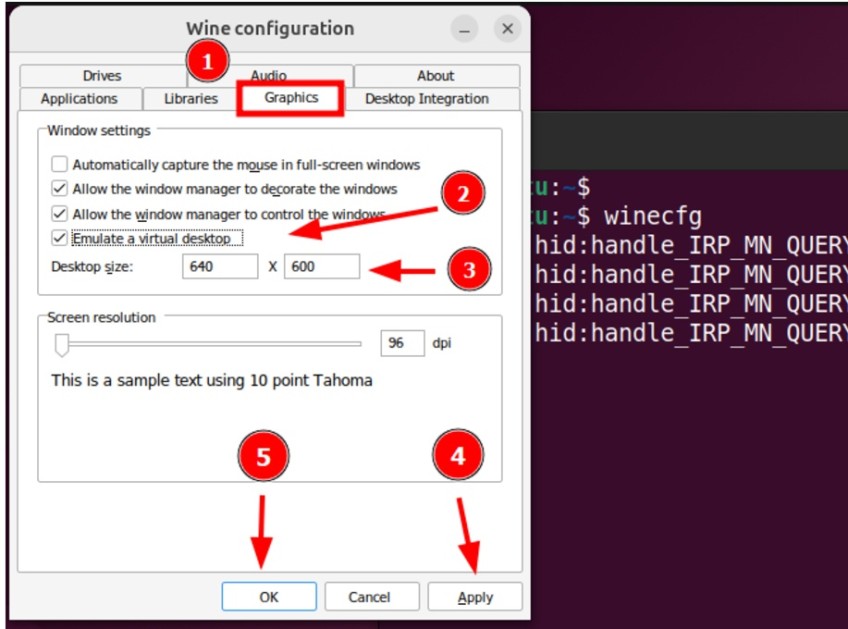This screenshot has width=848, height=629.
Task: Apply the Wine configuration changes
Action: (x=475, y=597)
